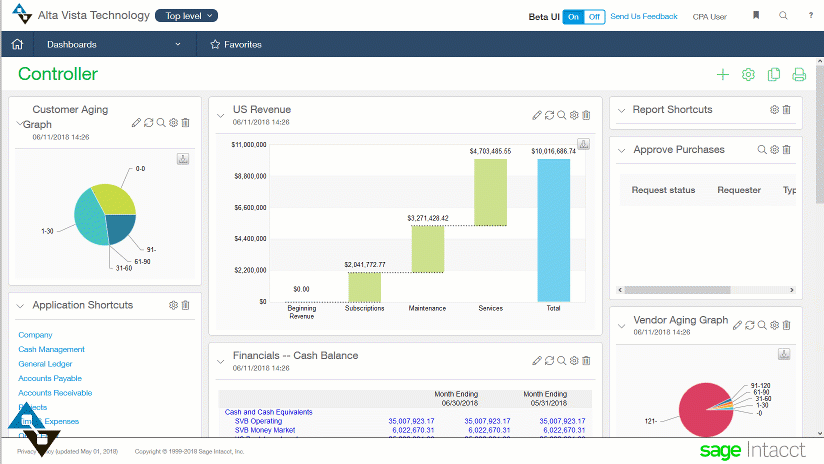This screenshot has width=824, height=464.
Task: Edit the Customer Aging Graph with the pencil icon
Action: coord(136,122)
